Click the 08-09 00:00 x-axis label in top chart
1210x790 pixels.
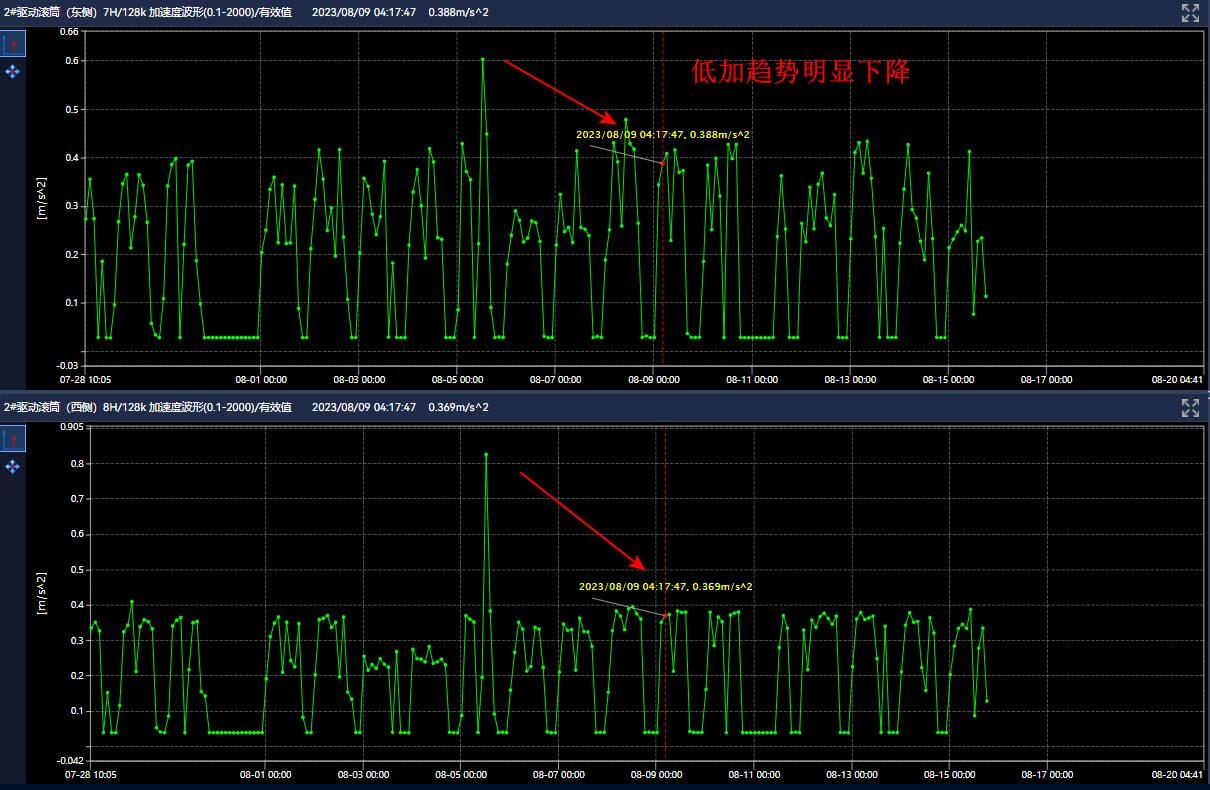point(654,380)
